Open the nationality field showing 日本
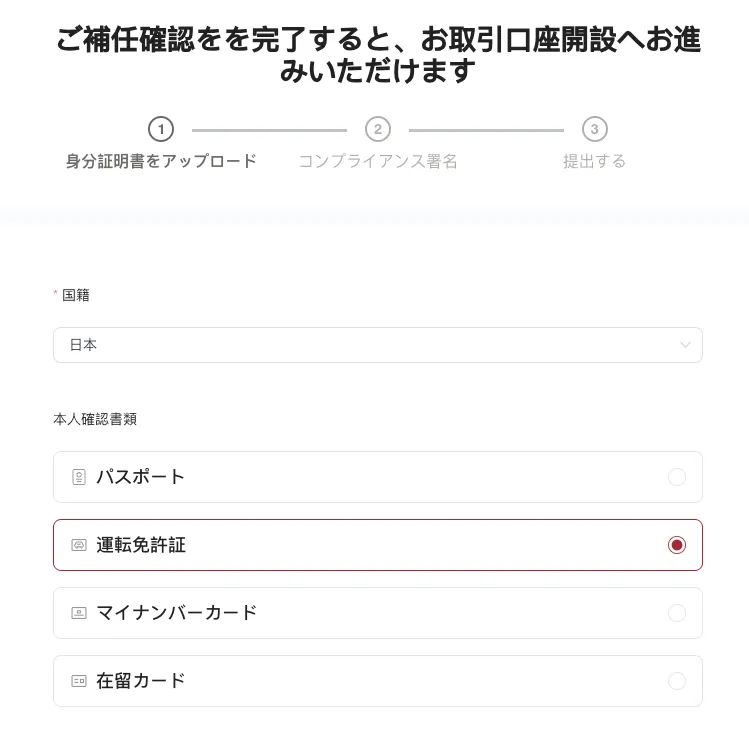 [x=370, y=345]
